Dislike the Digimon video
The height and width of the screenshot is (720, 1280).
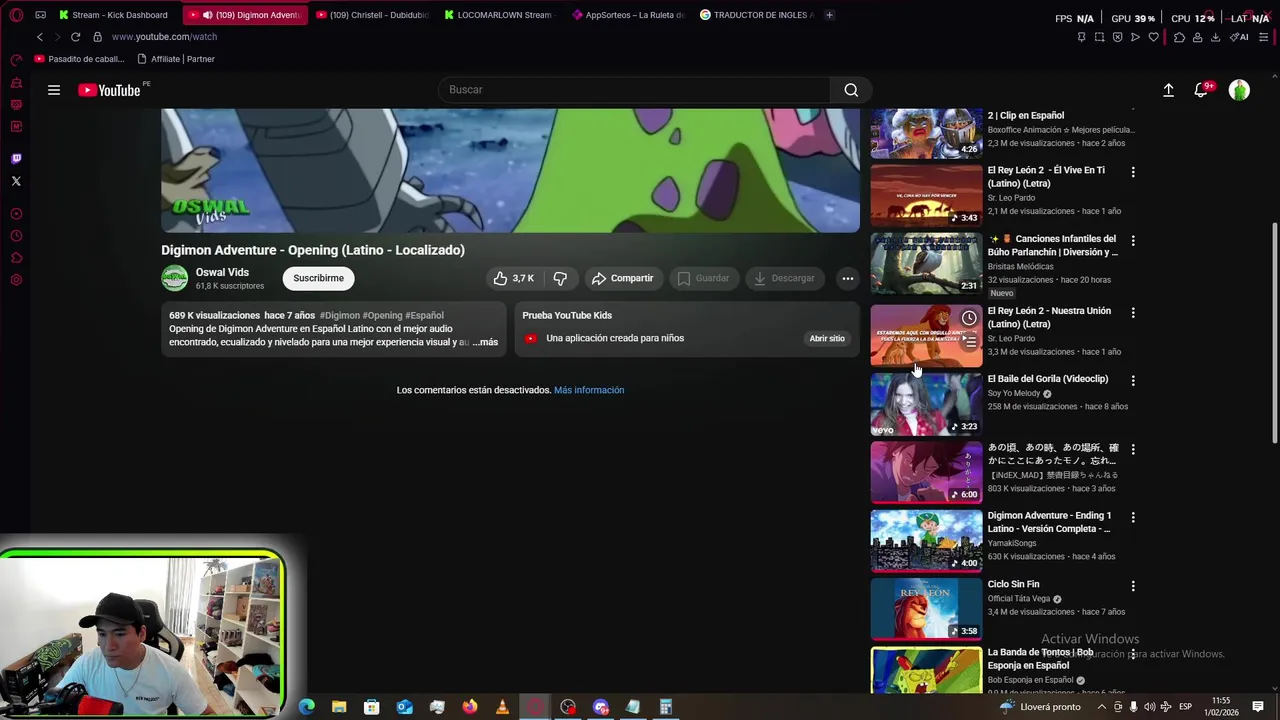click(560, 278)
